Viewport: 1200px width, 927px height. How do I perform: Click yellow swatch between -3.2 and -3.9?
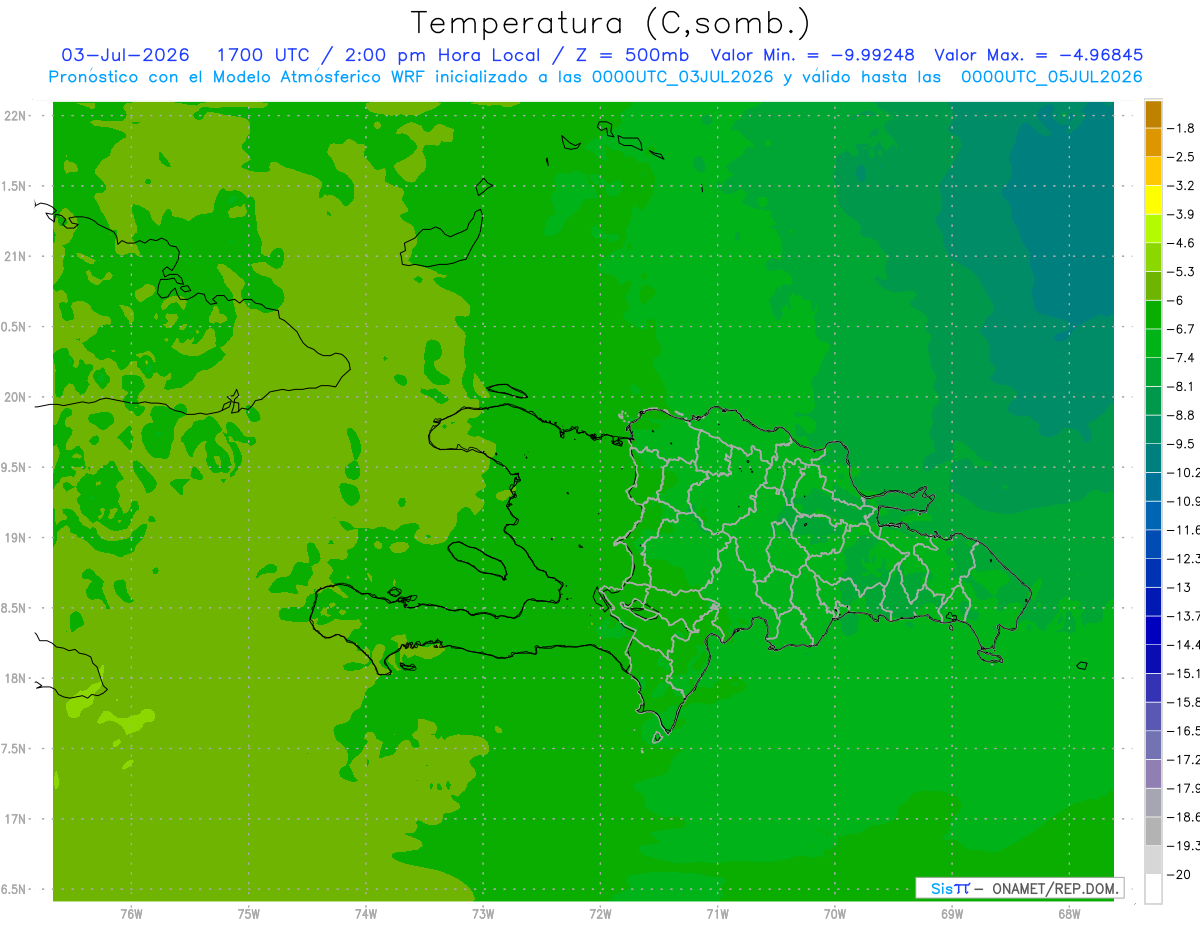[1153, 200]
